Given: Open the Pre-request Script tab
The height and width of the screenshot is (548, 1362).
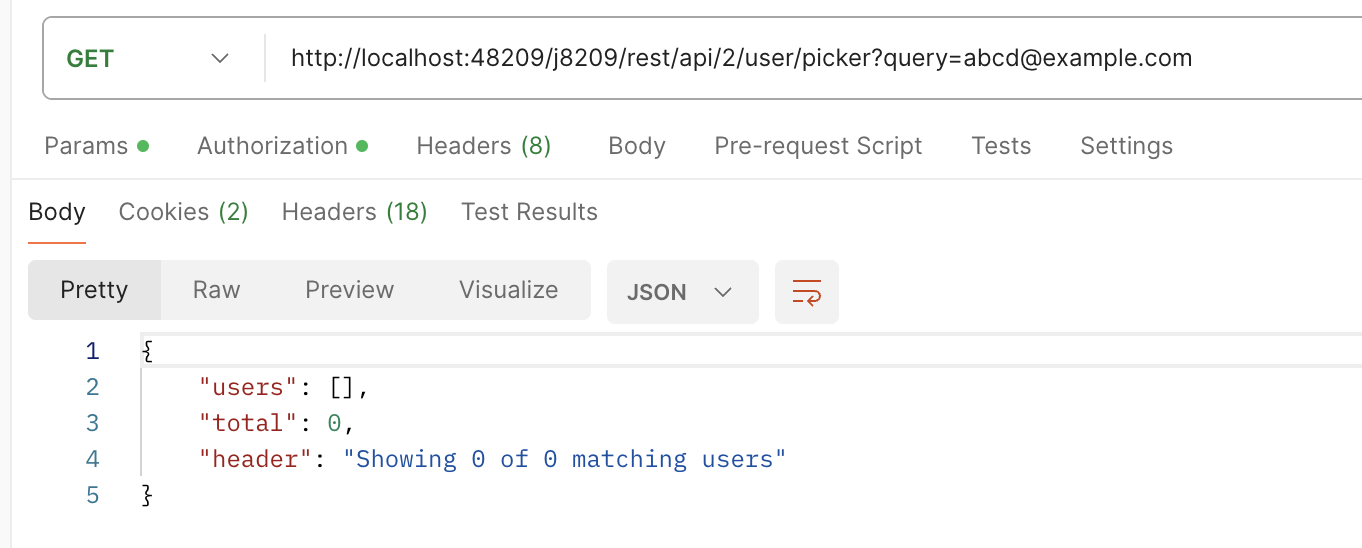Looking at the screenshot, I should [818, 146].
